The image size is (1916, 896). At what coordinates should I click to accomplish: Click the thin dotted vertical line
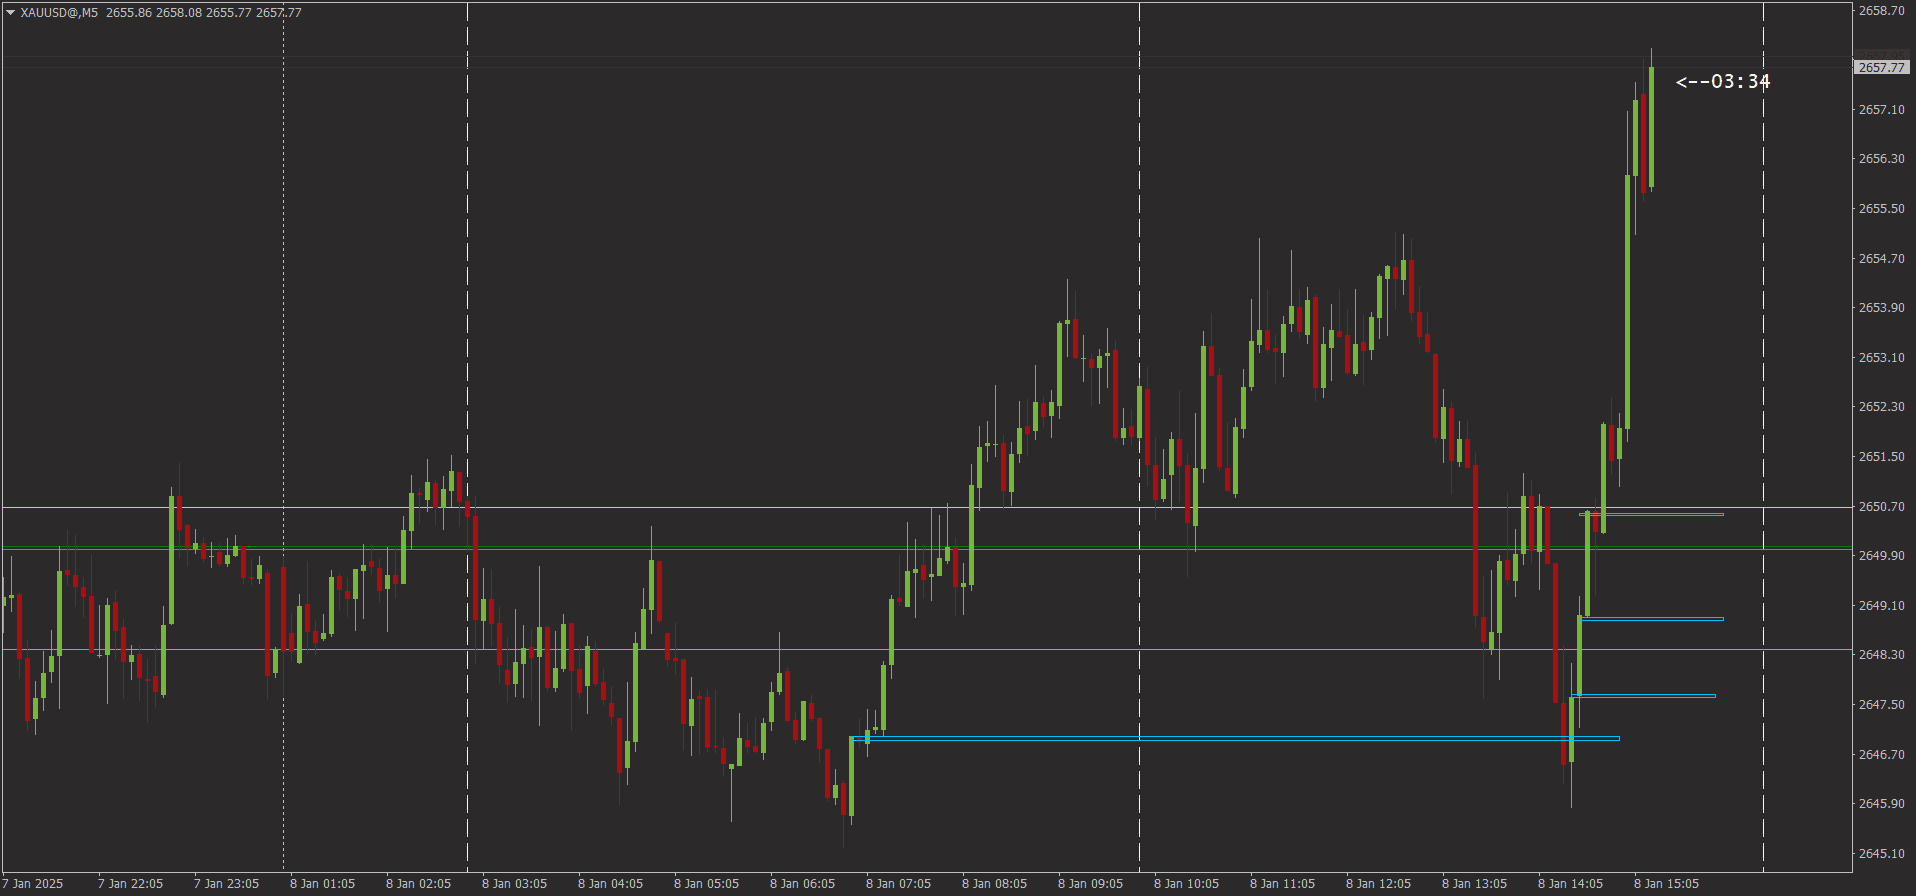tap(284, 300)
